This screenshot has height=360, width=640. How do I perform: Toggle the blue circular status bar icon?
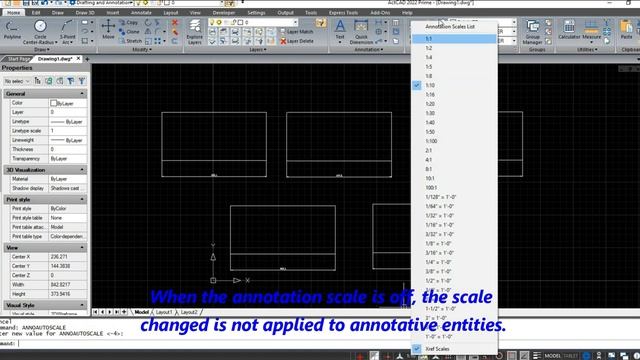tap(587, 356)
